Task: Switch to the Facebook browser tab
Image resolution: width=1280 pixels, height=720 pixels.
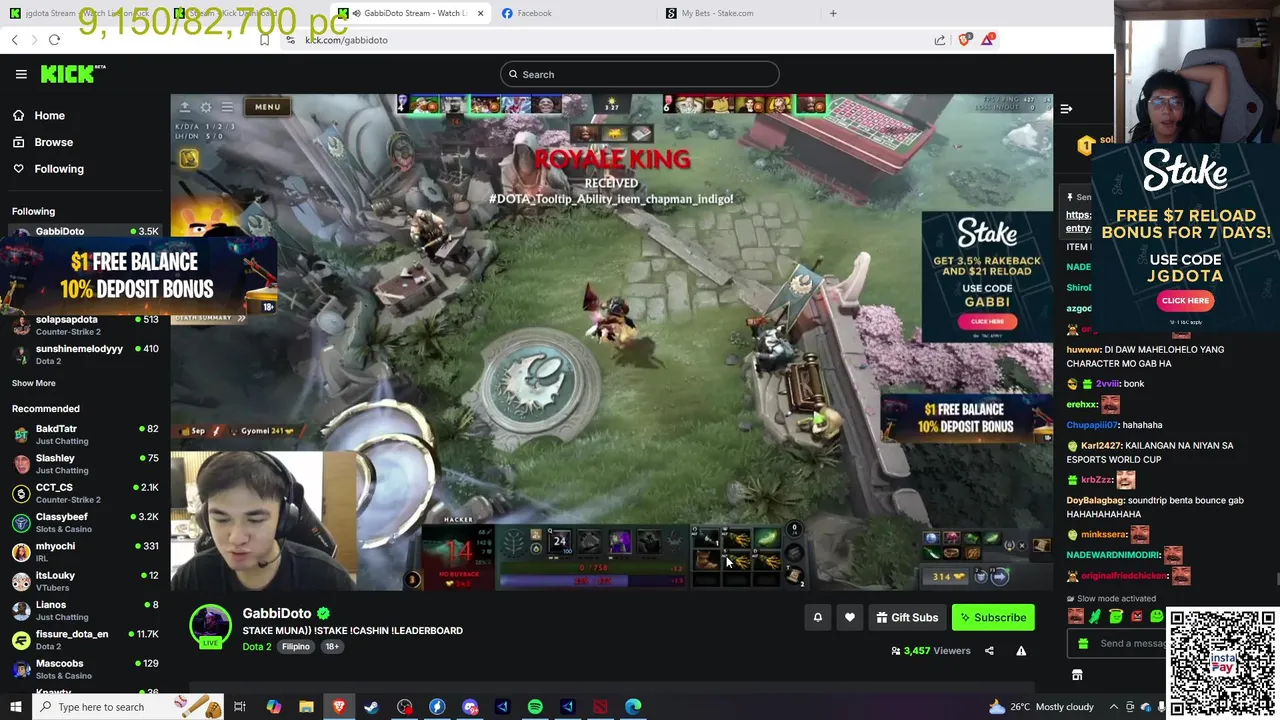Action: [534, 13]
